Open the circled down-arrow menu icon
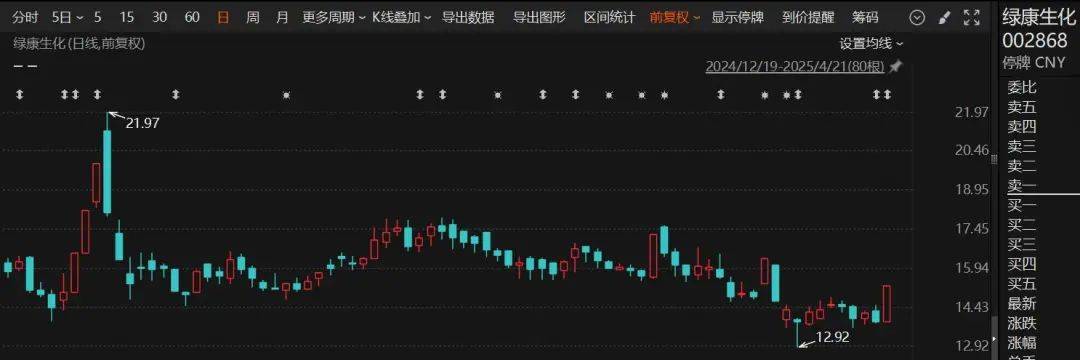Screen dimensions: 1080x360 coord(917,17)
